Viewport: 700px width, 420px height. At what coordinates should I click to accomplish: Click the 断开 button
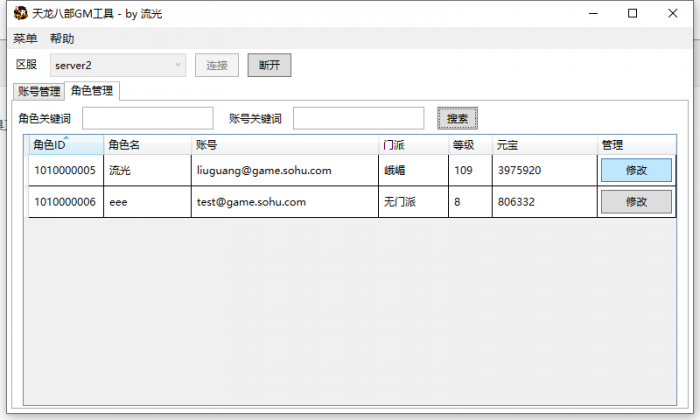pyautogui.click(x=270, y=65)
